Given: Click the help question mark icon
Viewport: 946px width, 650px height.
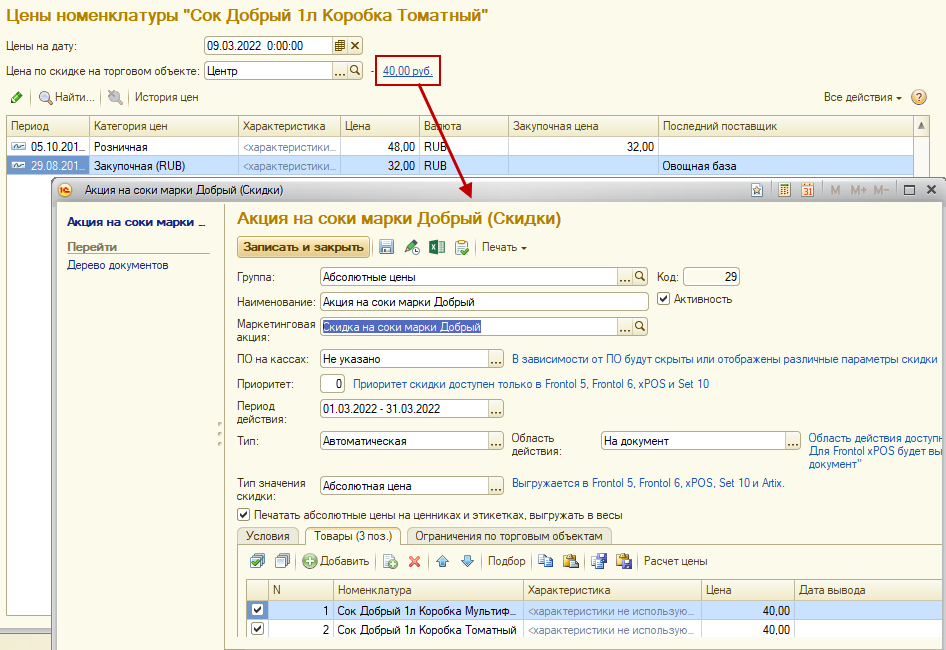Looking at the screenshot, I should [x=919, y=97].
